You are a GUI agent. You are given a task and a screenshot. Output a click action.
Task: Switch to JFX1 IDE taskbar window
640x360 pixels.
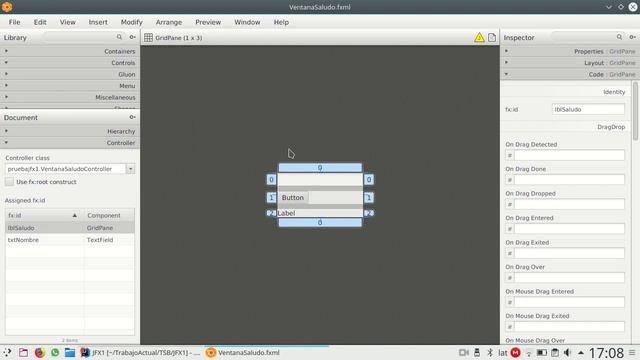tap(139, 352)
